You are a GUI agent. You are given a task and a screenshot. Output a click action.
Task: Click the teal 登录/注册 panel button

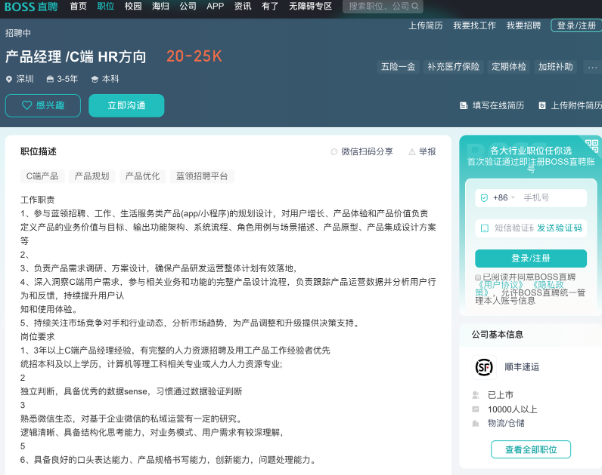click(531, 258)
